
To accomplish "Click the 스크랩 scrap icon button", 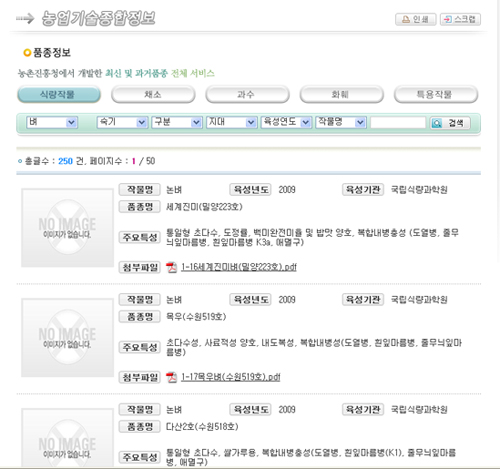I will pyautogui.click(x=460, y=19).
